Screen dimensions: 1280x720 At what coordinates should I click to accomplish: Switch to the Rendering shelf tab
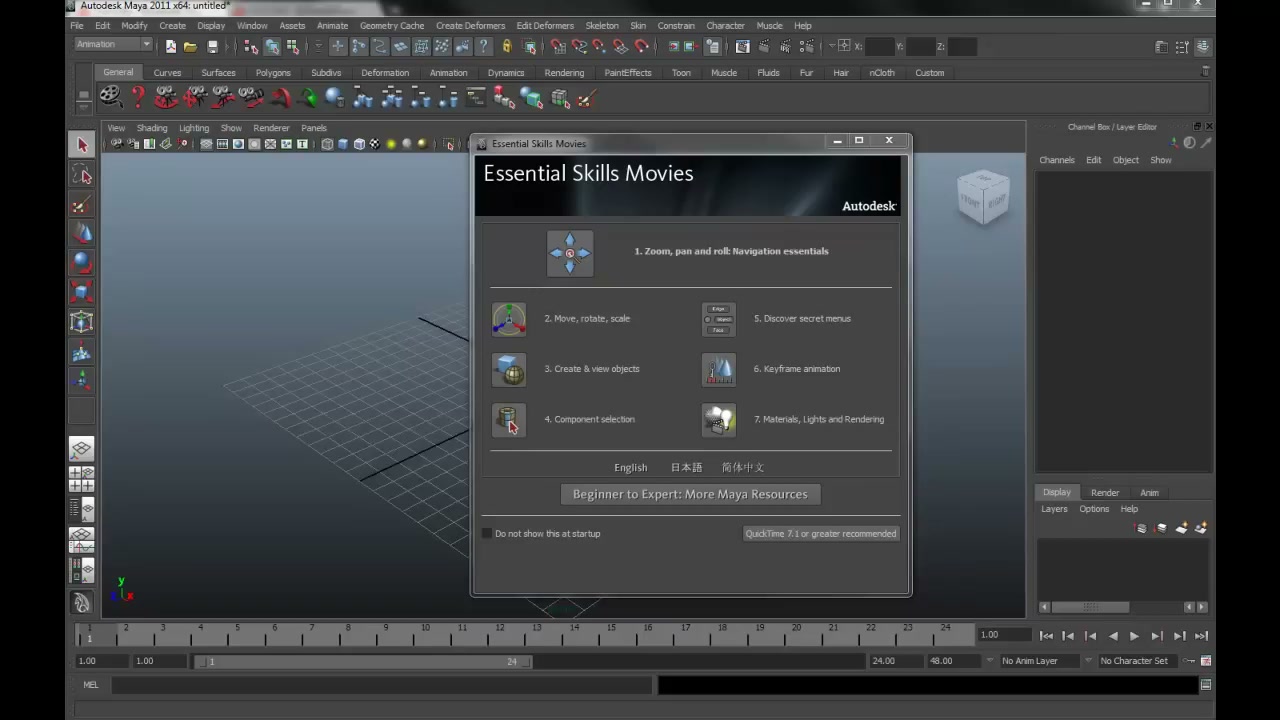pyautogui.click(x=564, y=72)
